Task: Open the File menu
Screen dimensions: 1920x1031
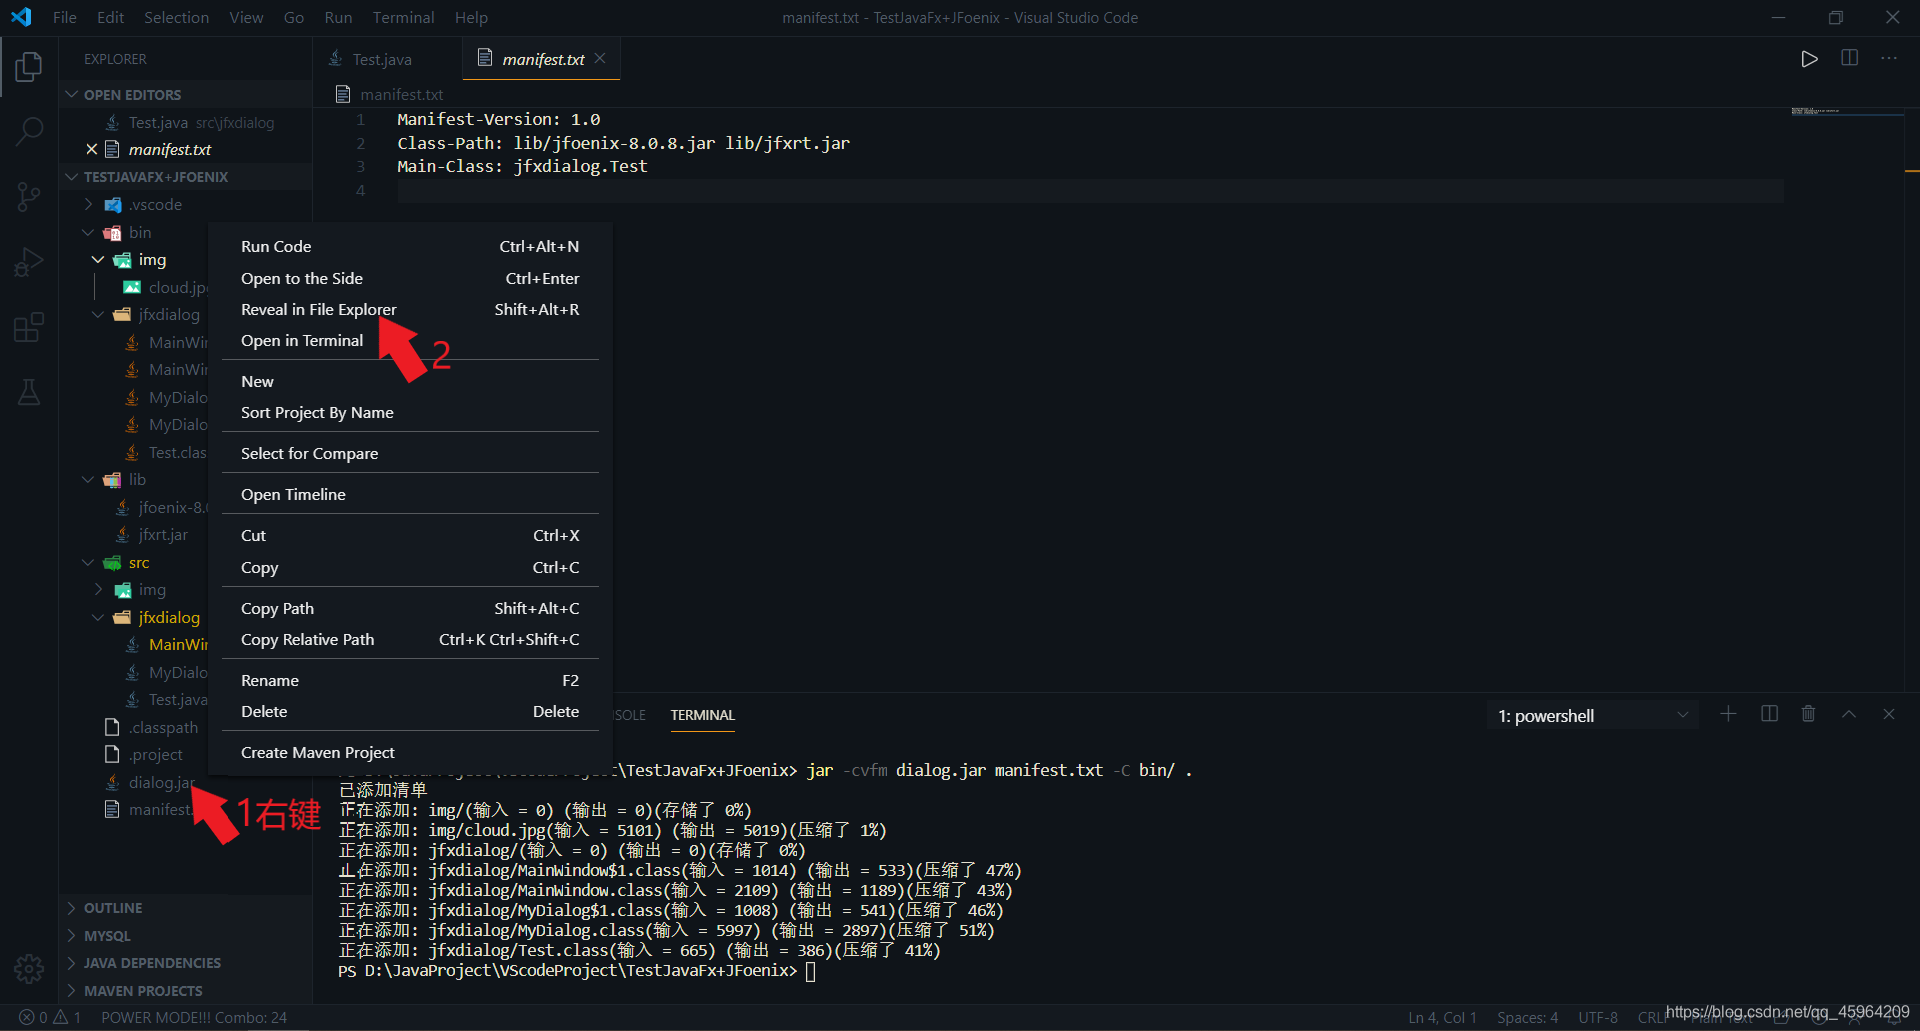Action: point(64,17)
